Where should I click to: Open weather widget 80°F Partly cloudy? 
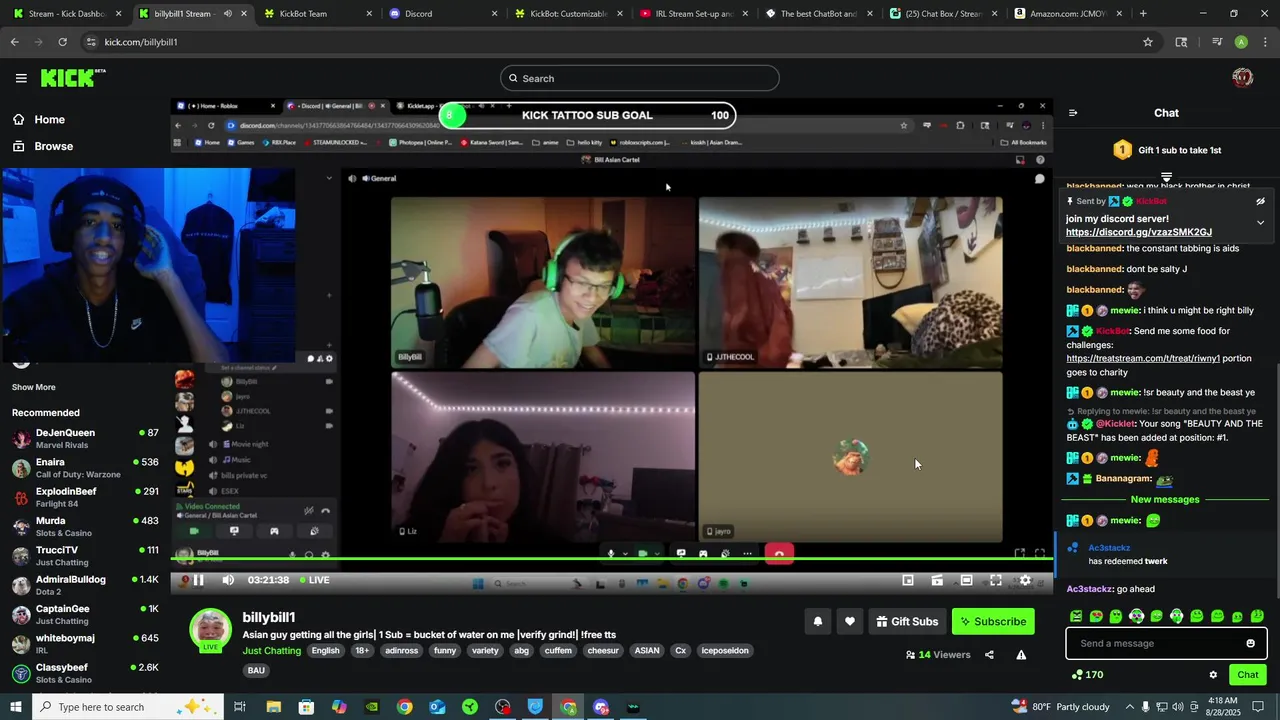[1061, 707]
